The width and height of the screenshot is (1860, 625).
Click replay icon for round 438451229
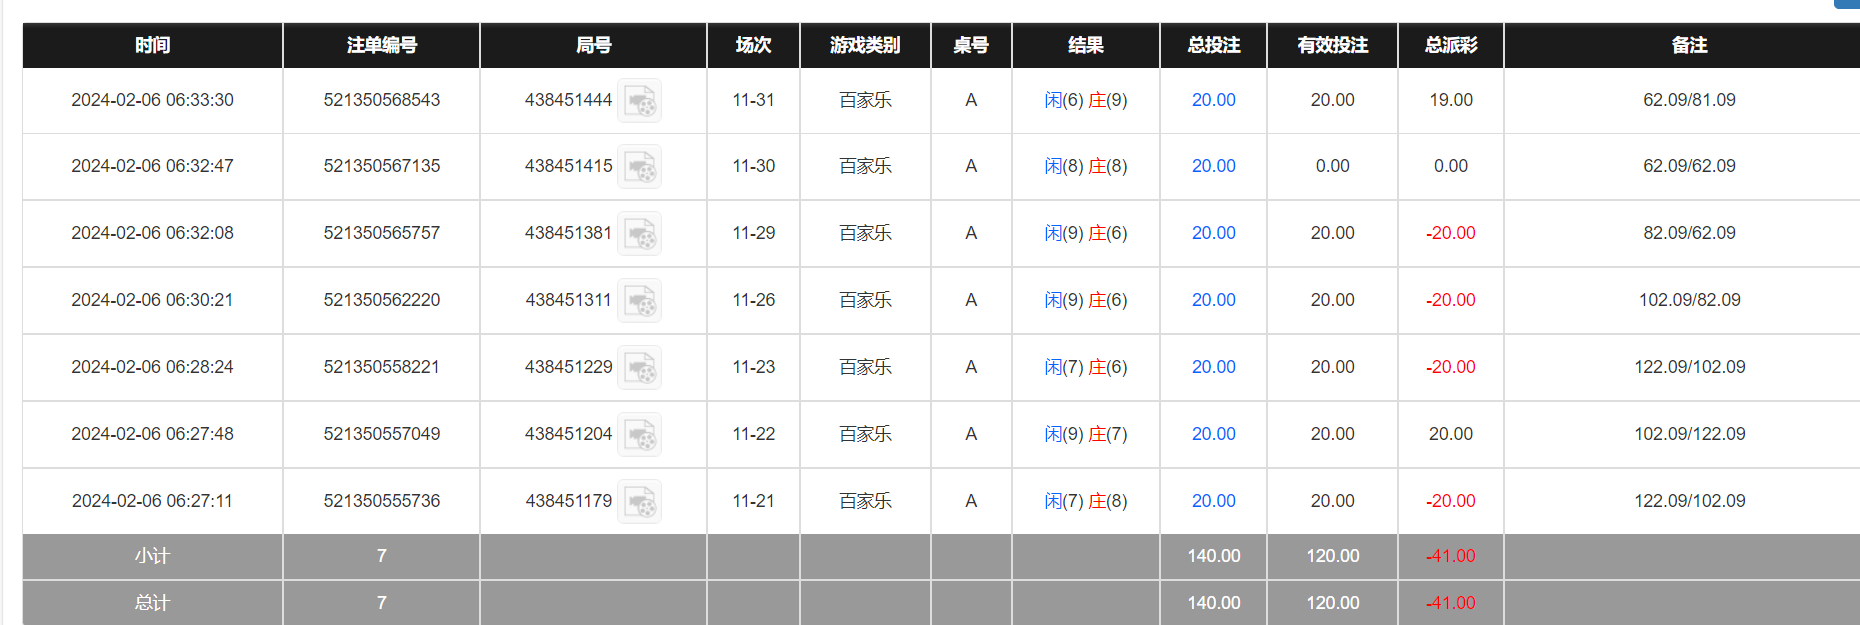coord(639,368)
